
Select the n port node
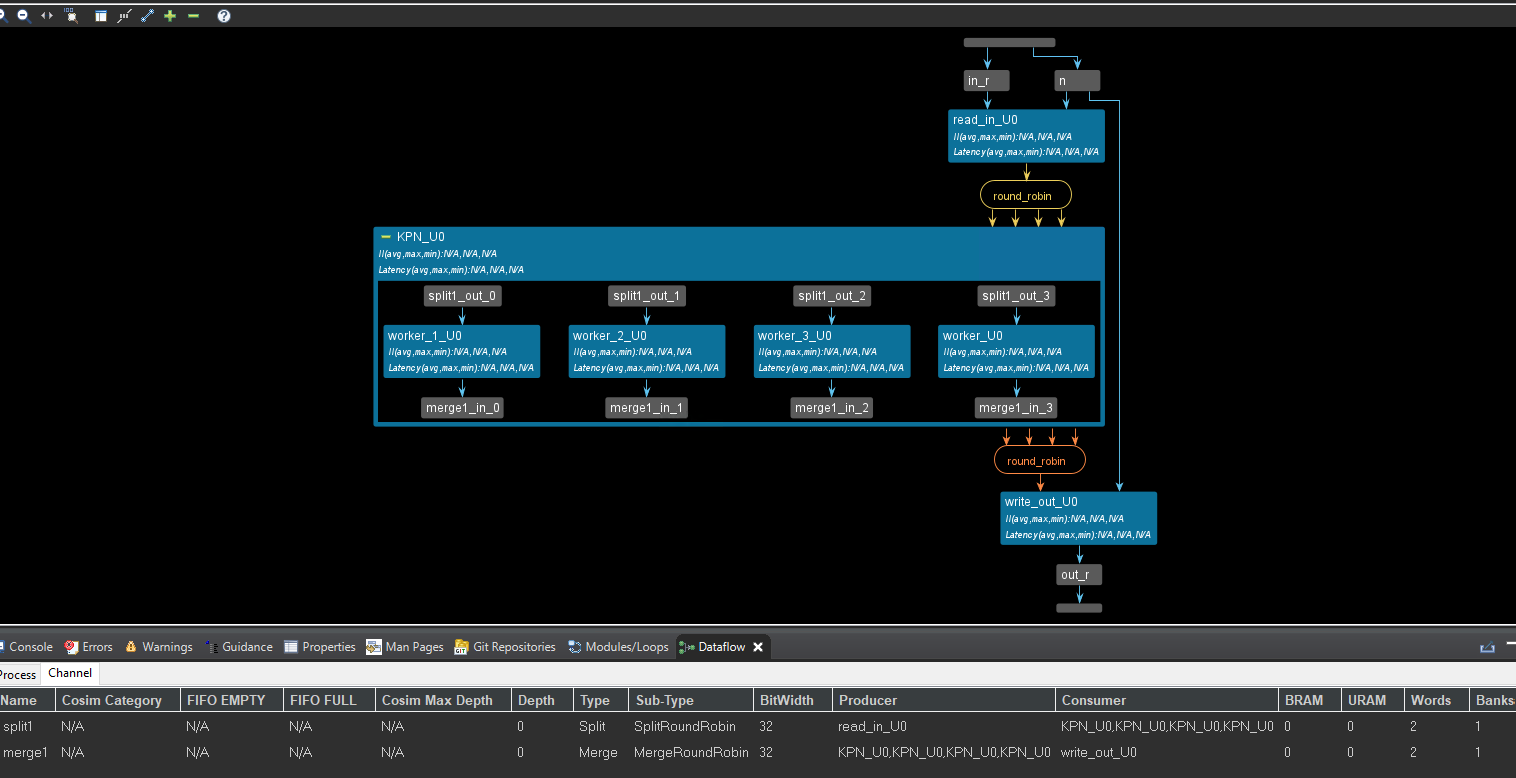pyautogui.click(x=1077, y=81)
